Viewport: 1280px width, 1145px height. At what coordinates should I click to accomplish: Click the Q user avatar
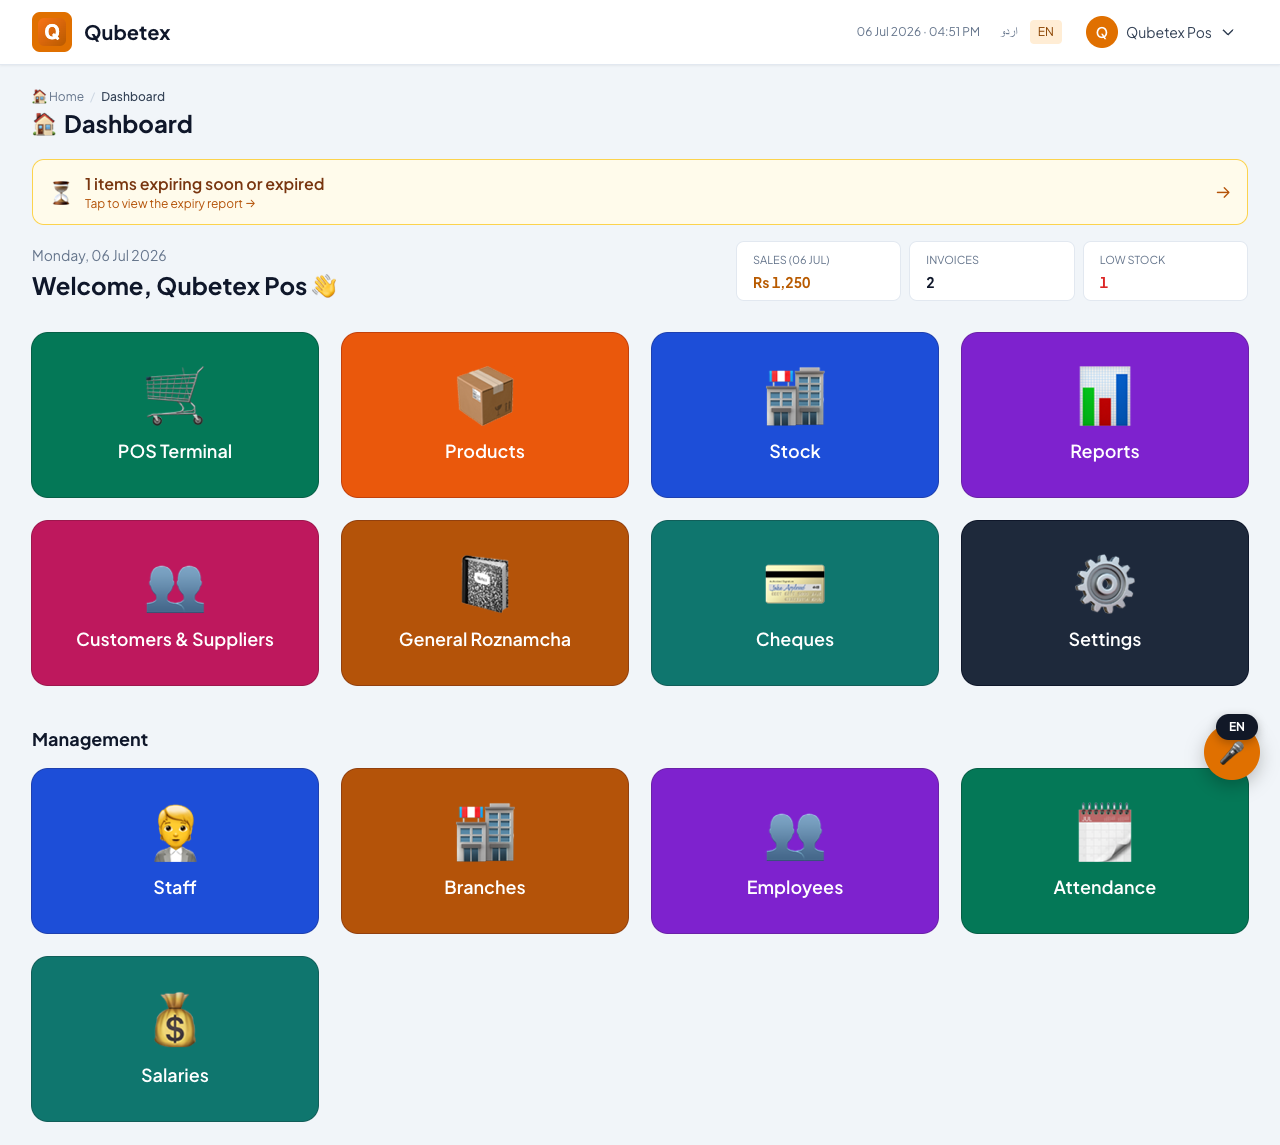point(1102,32)
